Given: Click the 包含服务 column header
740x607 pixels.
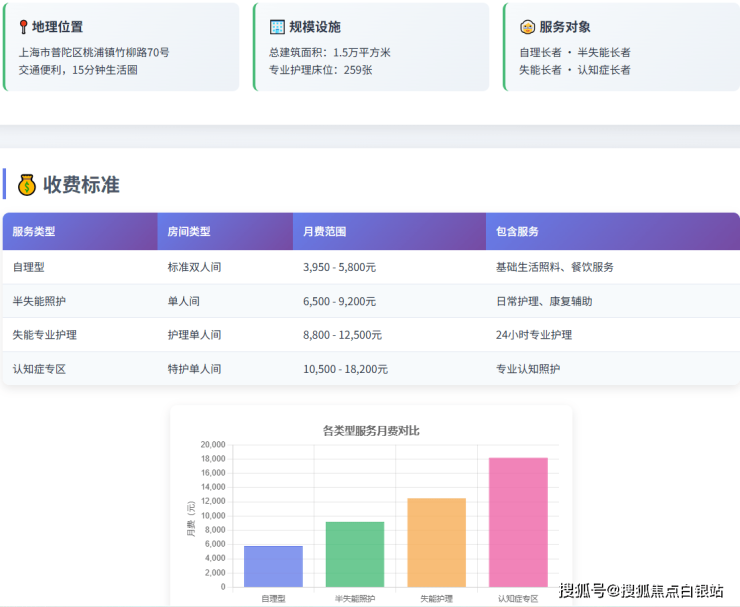Looking at the screenshot, I should [517, 231].
